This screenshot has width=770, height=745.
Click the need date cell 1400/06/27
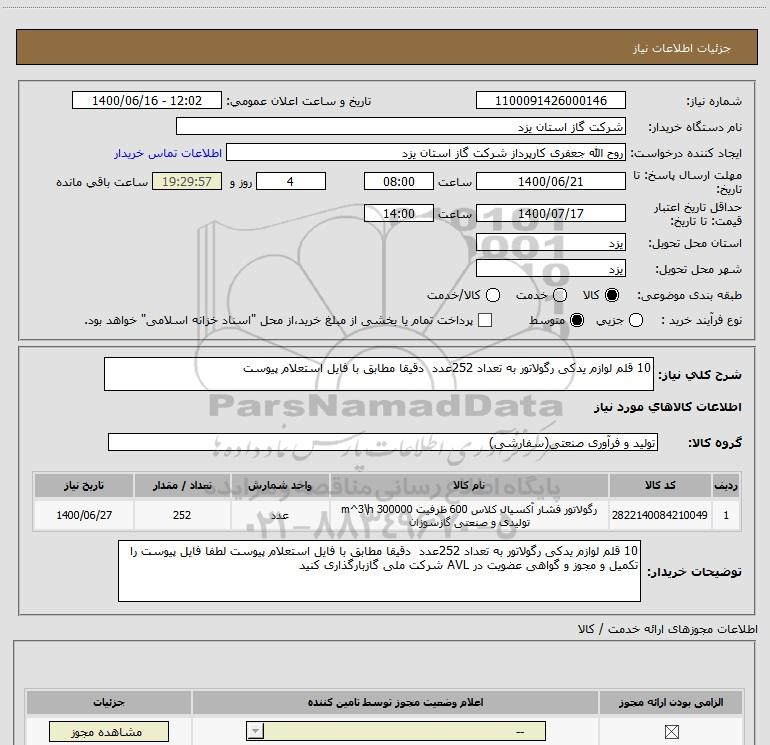click(x=83, y=515)
